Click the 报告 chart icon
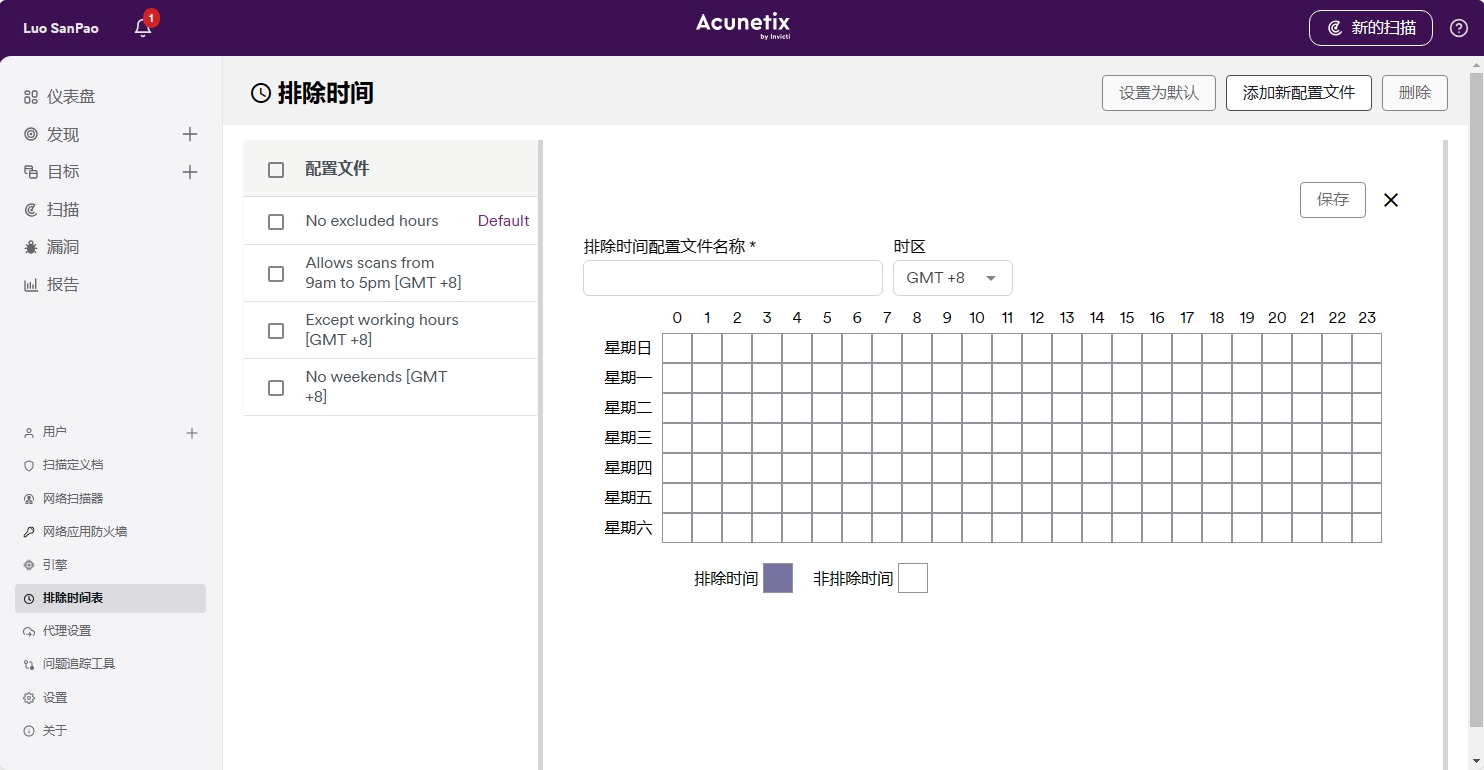The height and width of the screenshot is (770, 1484). tap(31, 285)
